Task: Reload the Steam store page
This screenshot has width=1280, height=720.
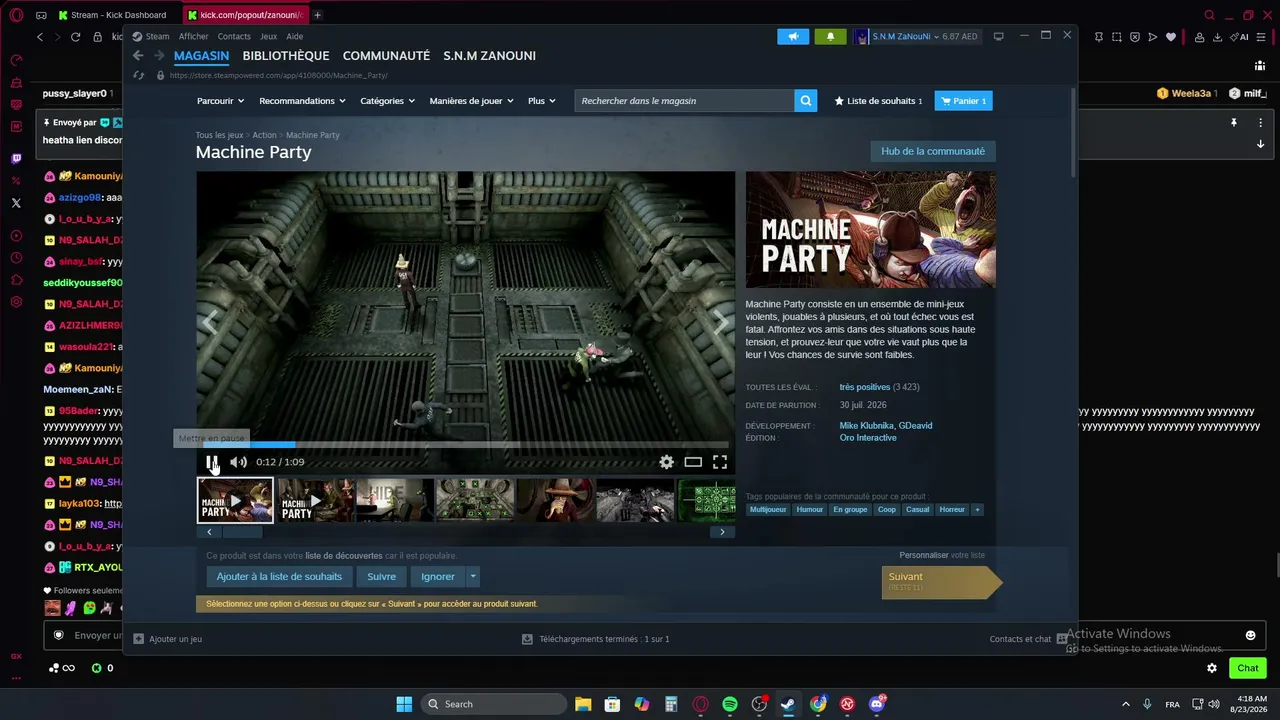Action: tap(139, 76)
